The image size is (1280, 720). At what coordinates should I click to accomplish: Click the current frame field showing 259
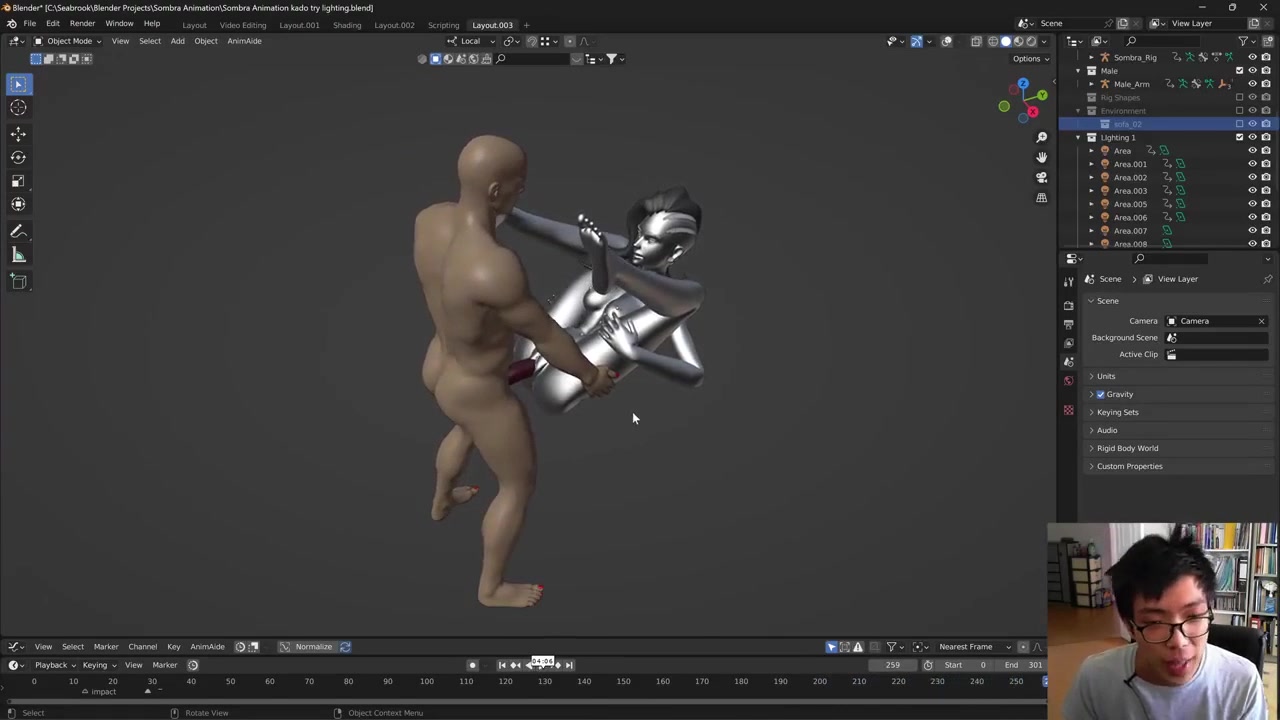(x=892, y=665)
